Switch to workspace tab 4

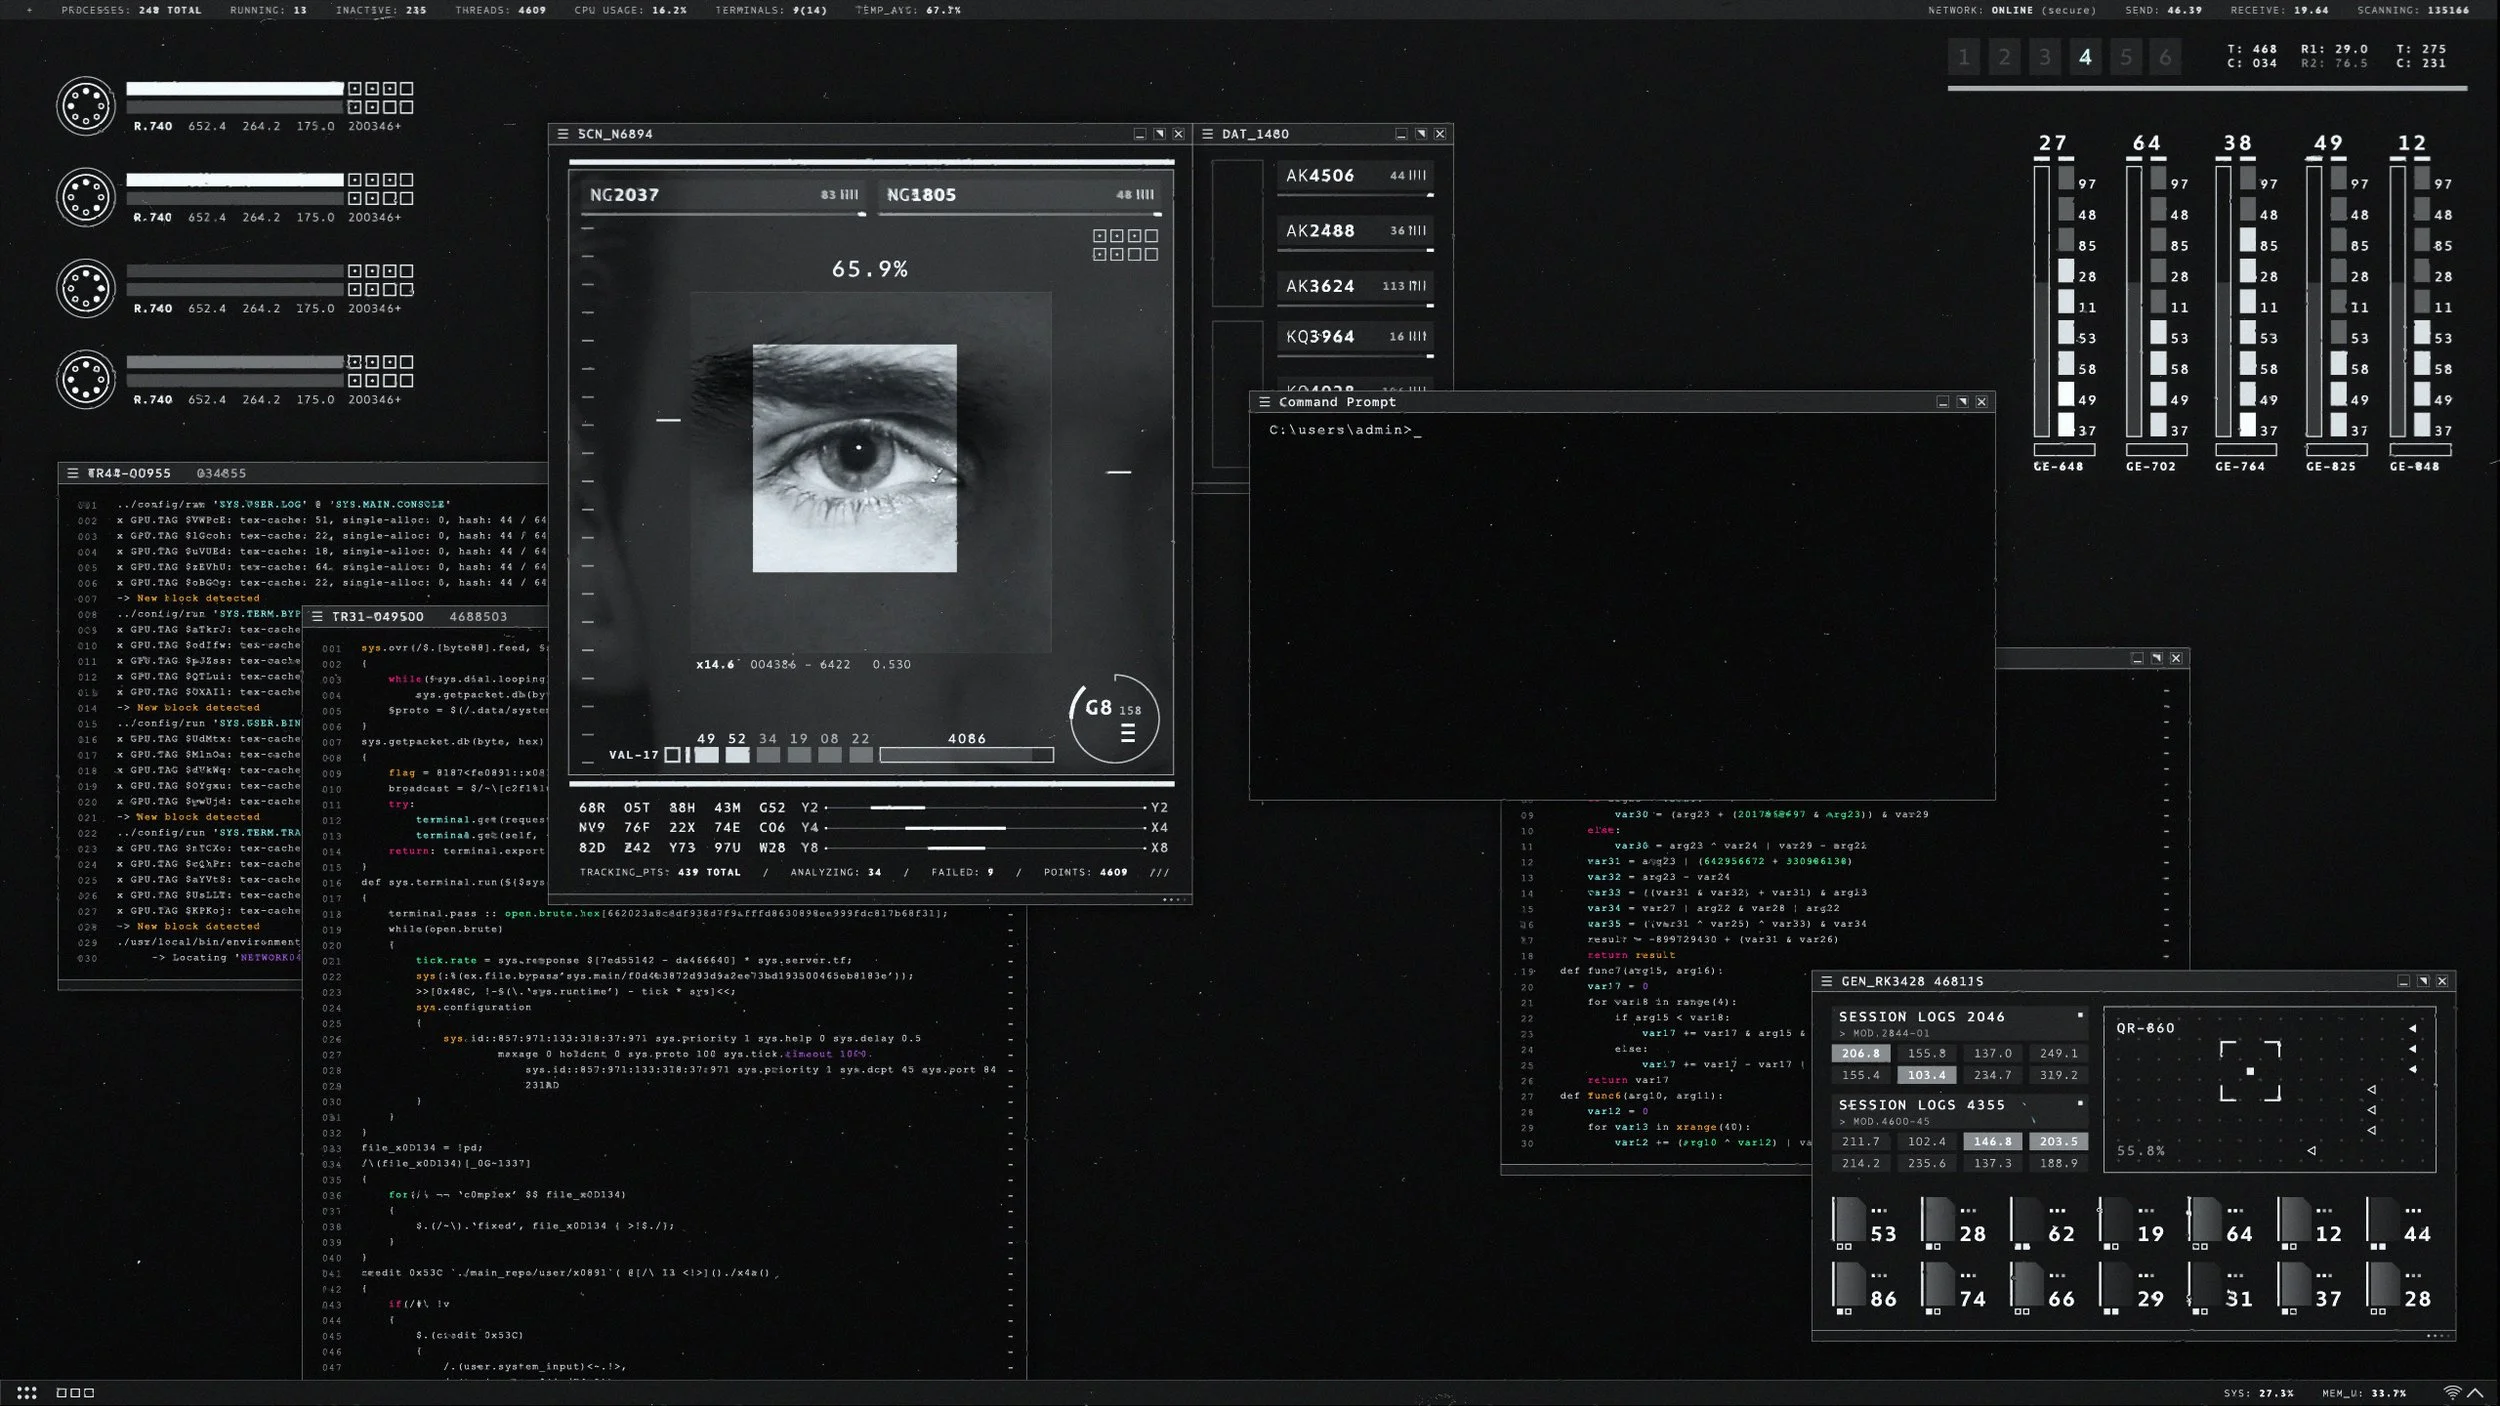click(x=2085, y=57)
